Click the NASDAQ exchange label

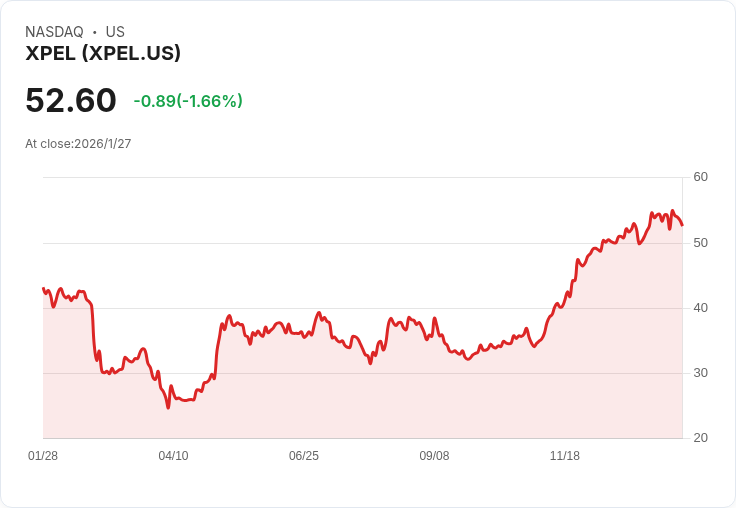[x=54, y=32]
